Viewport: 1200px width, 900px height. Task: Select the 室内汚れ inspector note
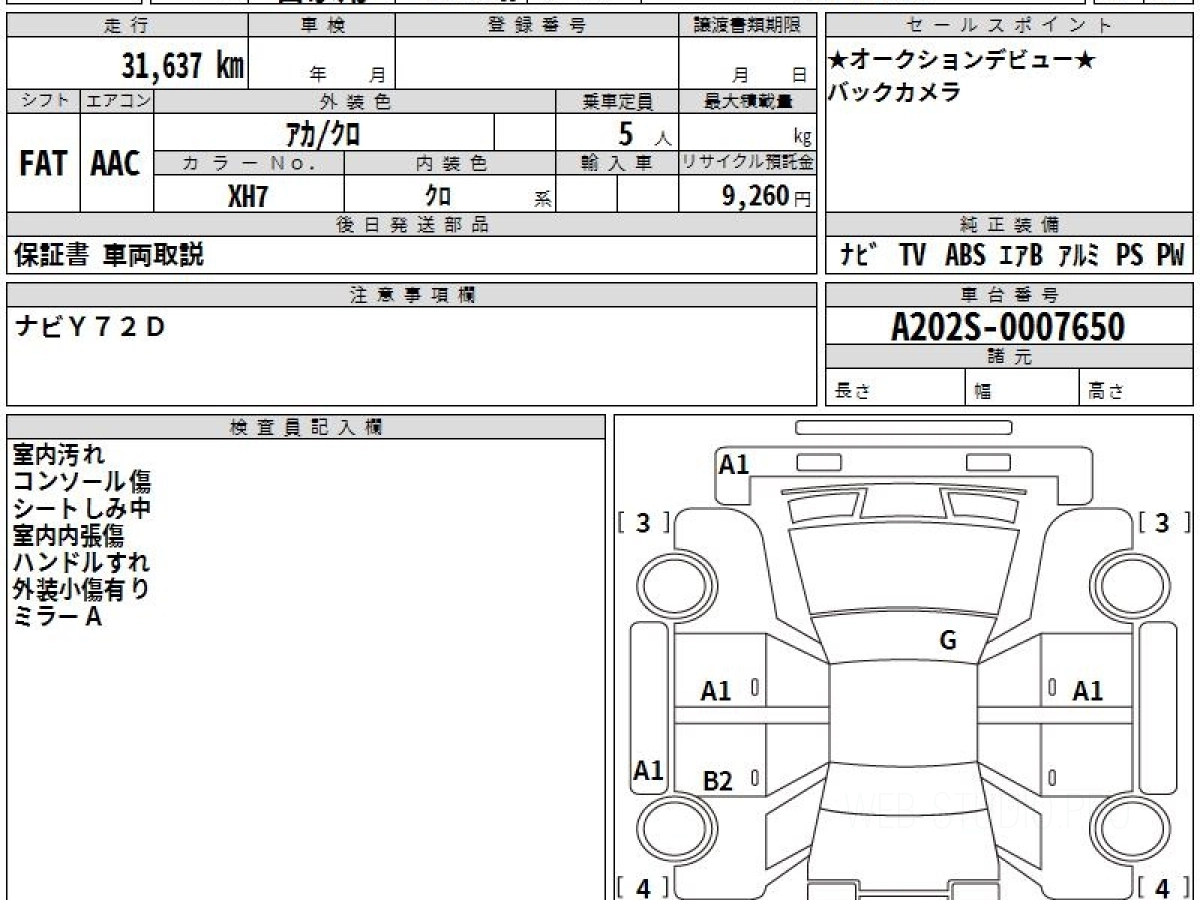pyautogui.click(x=58, y=455)
